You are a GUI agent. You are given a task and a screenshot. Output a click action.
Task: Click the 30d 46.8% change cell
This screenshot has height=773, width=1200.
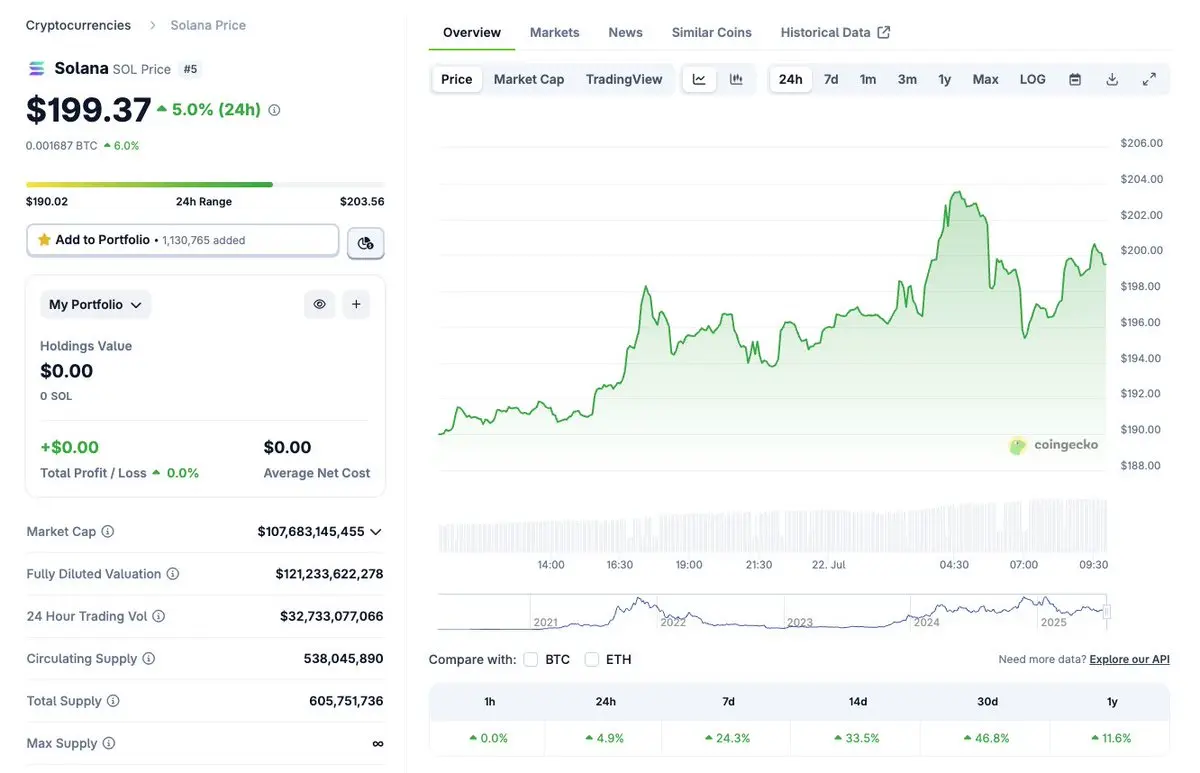tap(987, 738)
